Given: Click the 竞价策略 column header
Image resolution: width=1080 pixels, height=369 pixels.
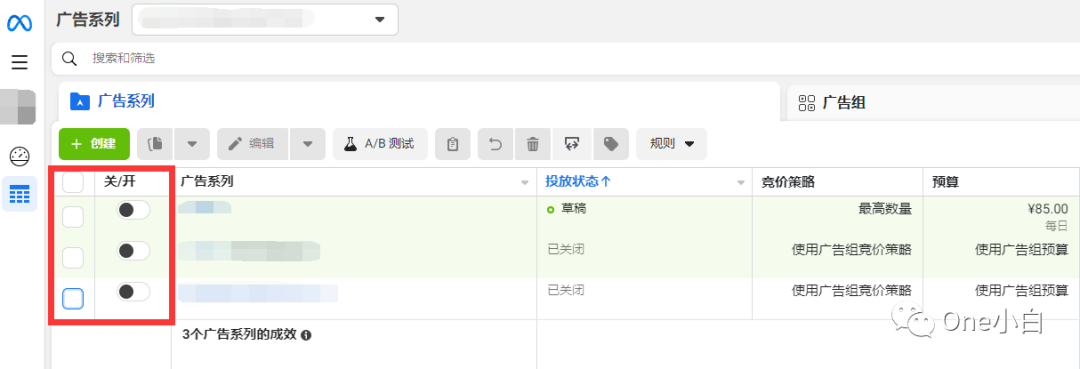Looking at the screenshot, I should point(788,182).
